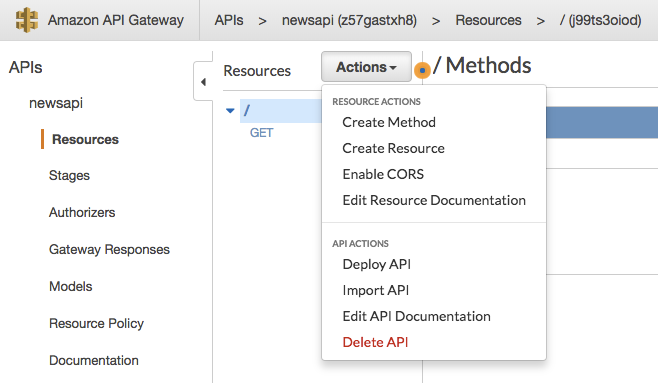Collapse the root resource tree triangle
The image size is (658, 383).
[x=230, y=111]
